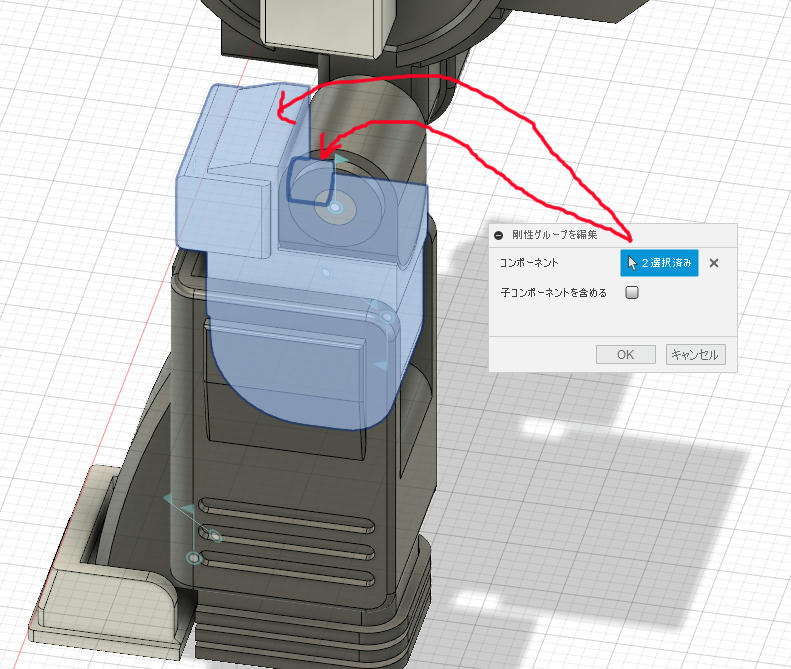This screenshot has width=791, height=669.
Task: Select the joint marker left of the lowest slots
Action: point(193,558)
